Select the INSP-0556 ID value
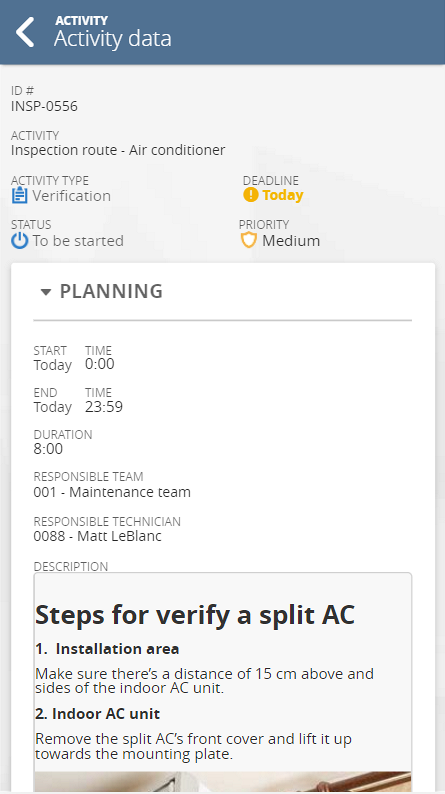This screenshot has width=445, height=794. pyautogui.click(x=45, y=106)
